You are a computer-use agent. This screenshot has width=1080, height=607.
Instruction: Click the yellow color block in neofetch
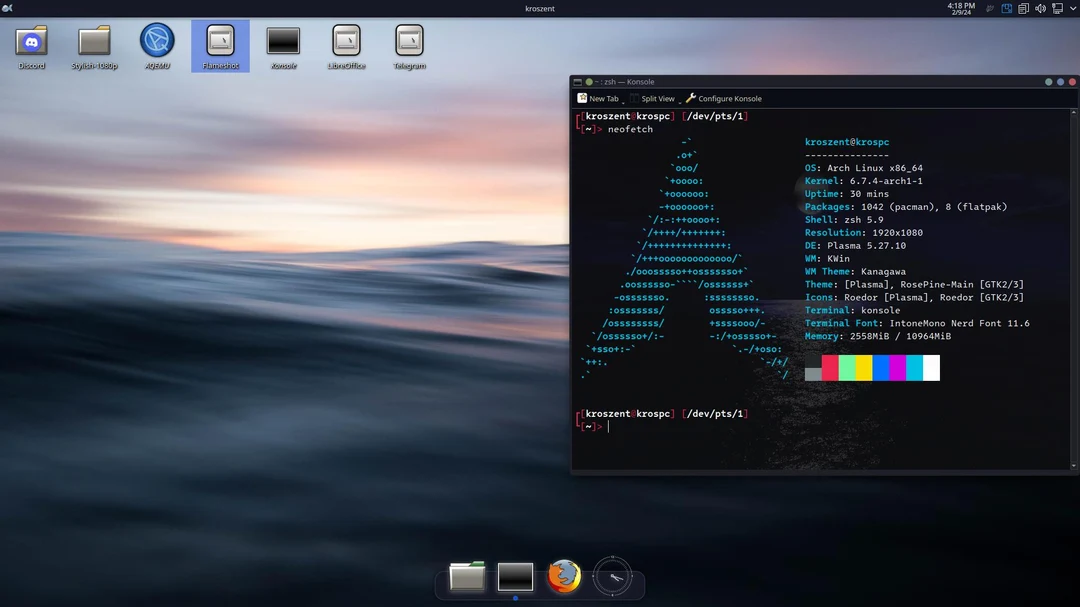click(864, 368)
